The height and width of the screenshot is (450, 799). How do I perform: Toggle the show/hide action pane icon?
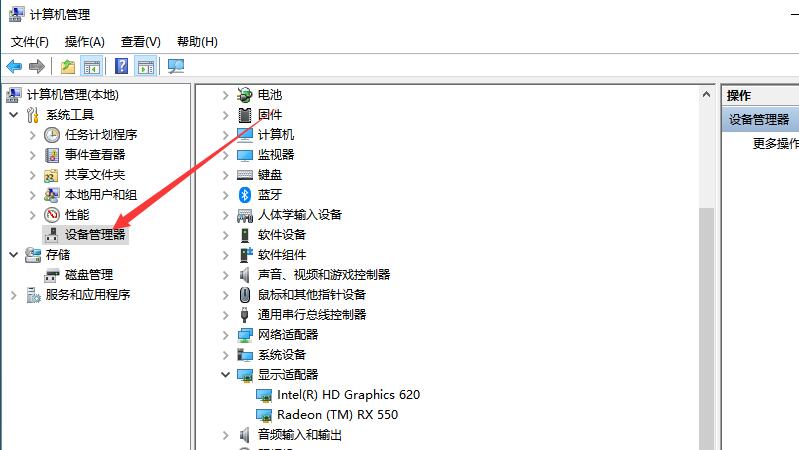[x=146, y=66]
